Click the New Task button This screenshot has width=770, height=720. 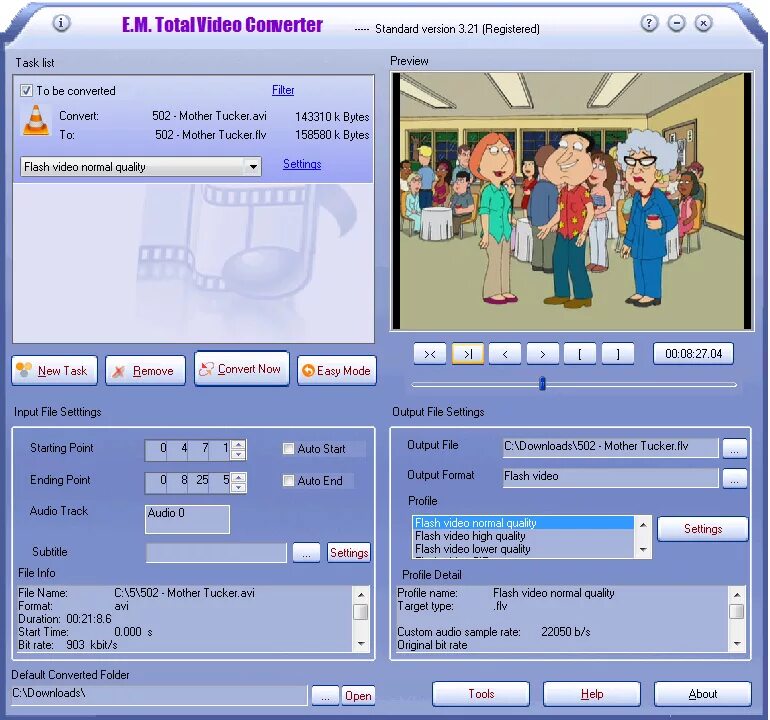[55, 371]
